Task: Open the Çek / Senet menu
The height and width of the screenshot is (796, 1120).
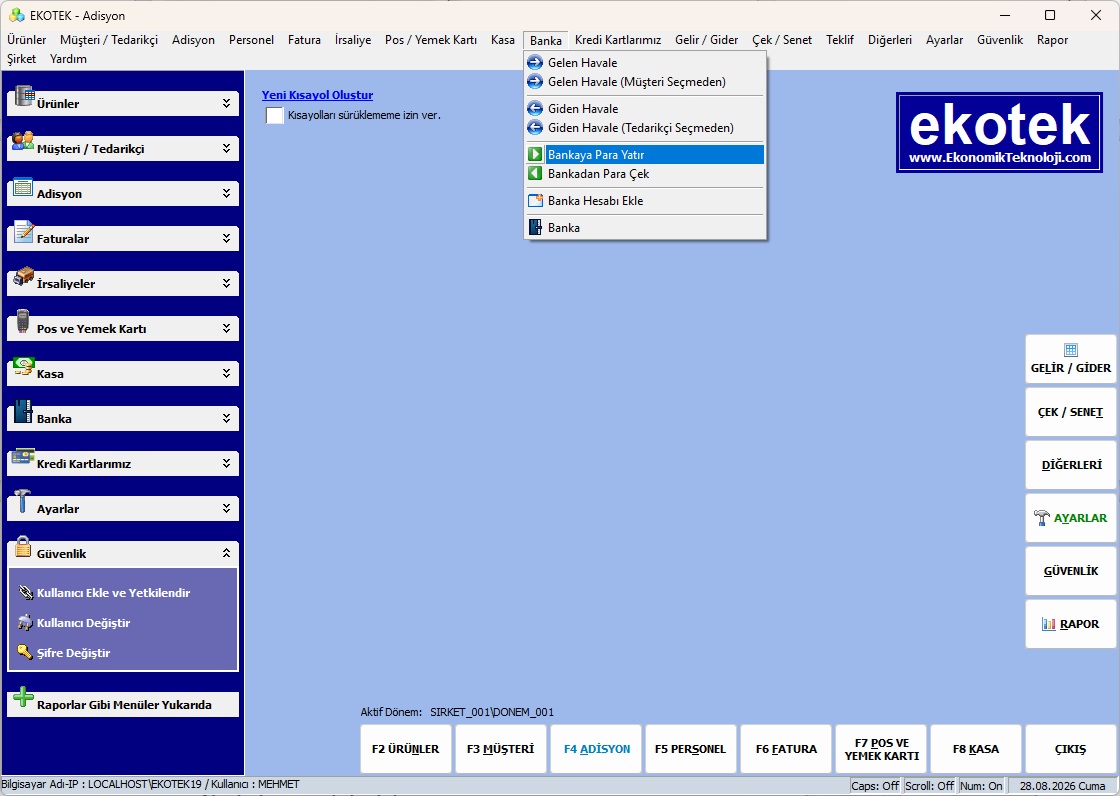Action: coord(781,40)
